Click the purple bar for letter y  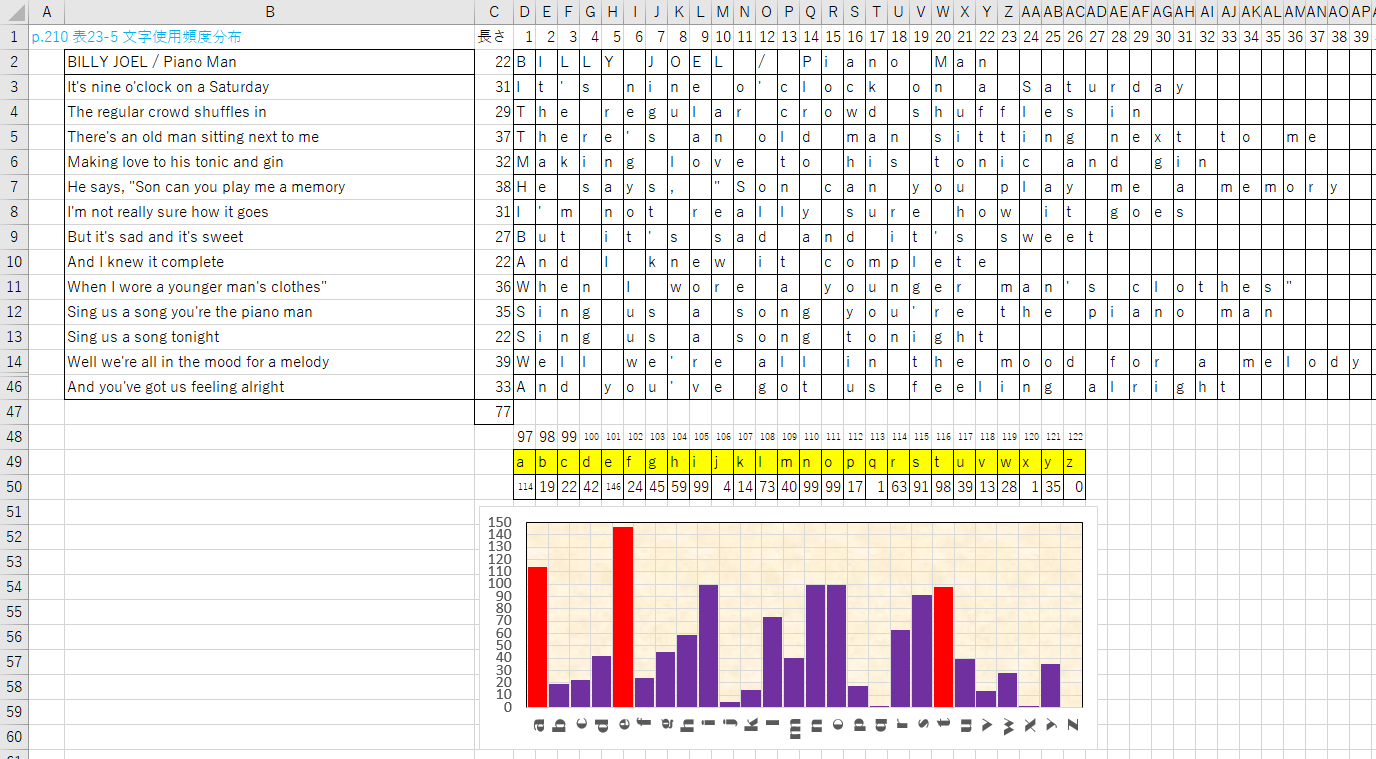(x=1050, y=685)
